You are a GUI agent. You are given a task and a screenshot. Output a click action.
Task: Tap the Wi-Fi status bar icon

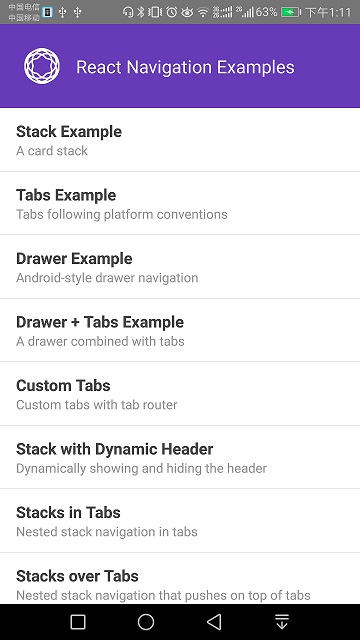tap(202, 12)
